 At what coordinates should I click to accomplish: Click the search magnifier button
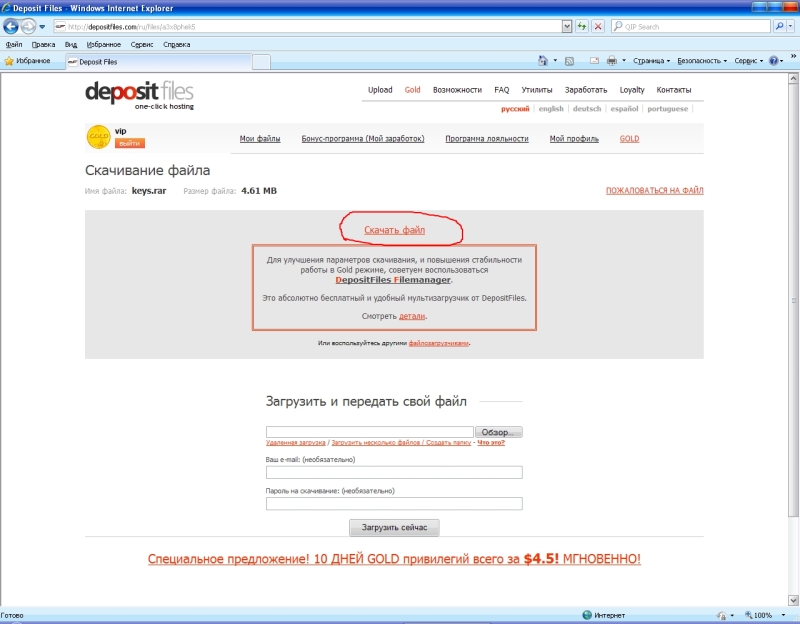tap(779, 26)
